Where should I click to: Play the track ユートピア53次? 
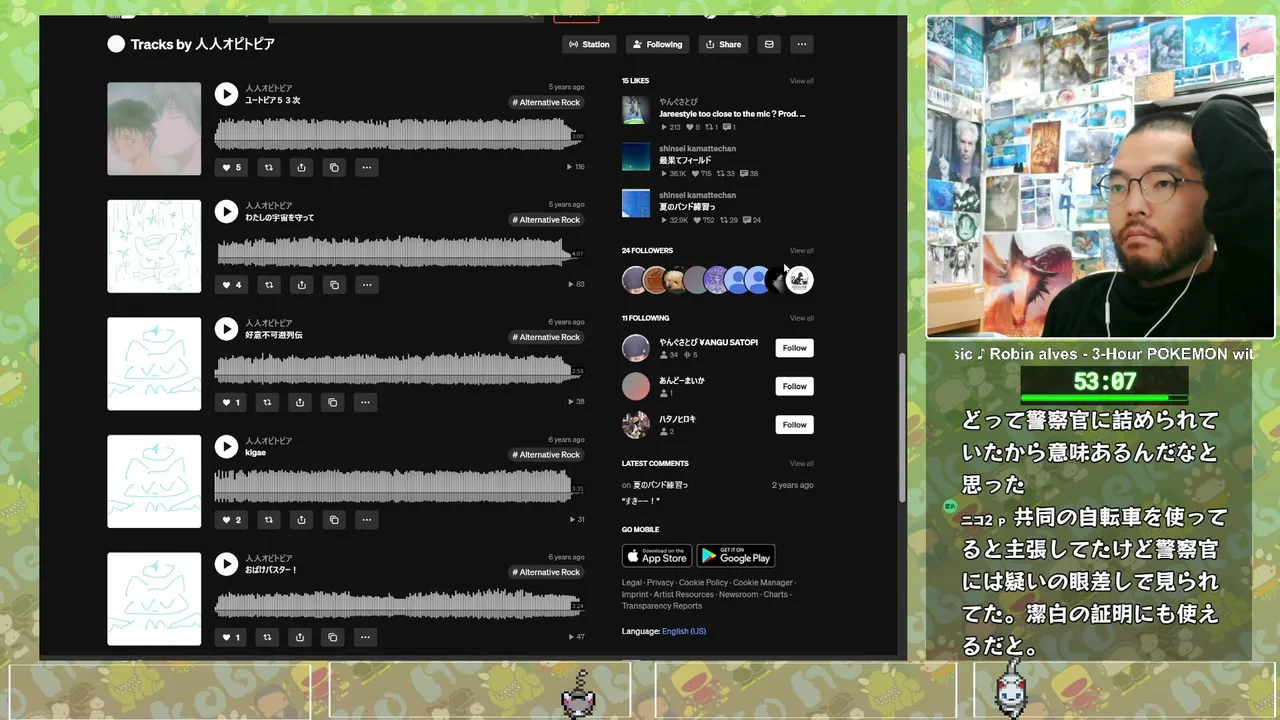tap(226, 94)
